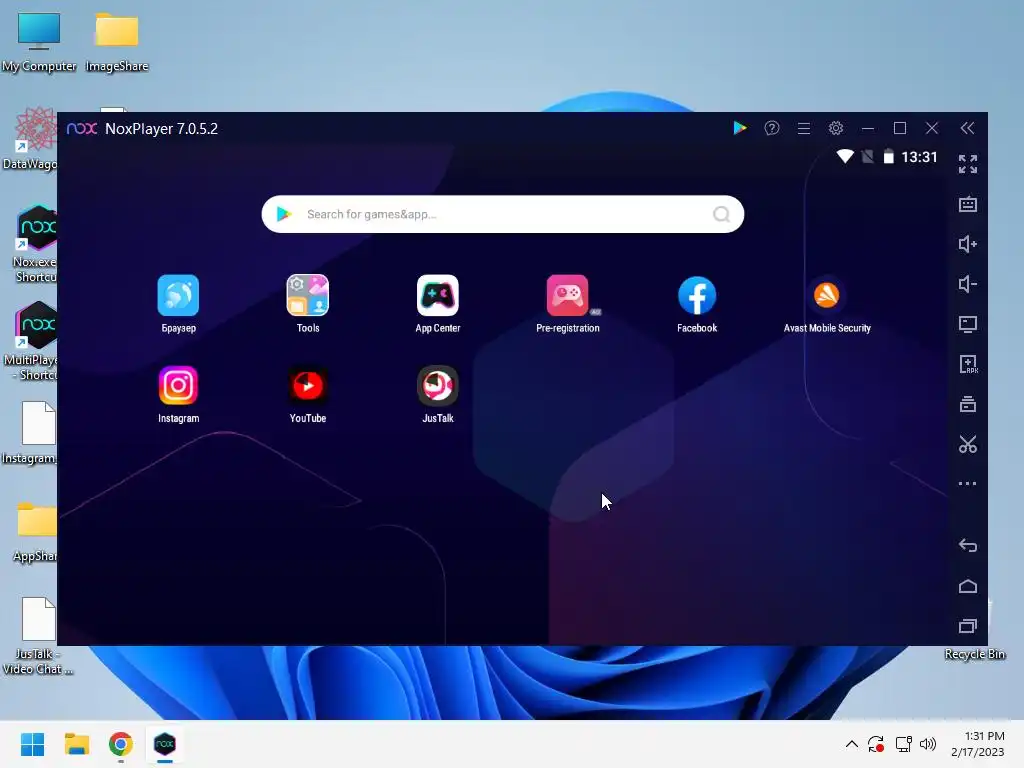Click the update sync tray icon
Image resolution: width=1024 pixels, height=768 pixels.
pyautogui.click(x=876, y=744)
